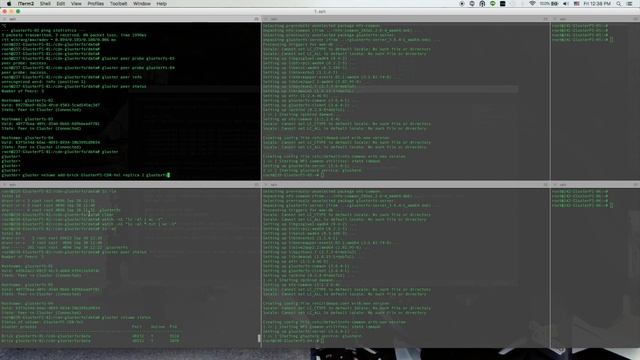The height and width of the screenshot is (360, 640).
Task: Close the top-middle terminal pane
Action: [266, 19]
